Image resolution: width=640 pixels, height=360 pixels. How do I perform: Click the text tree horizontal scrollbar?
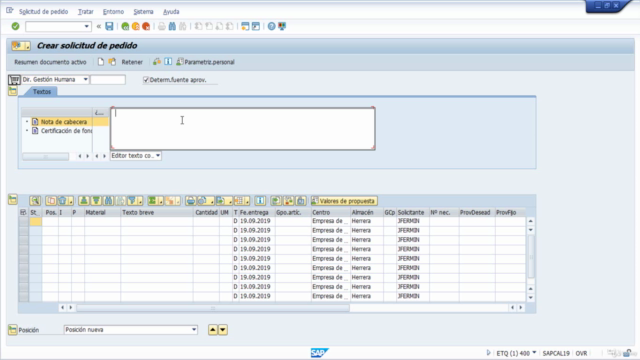(46, 156)
